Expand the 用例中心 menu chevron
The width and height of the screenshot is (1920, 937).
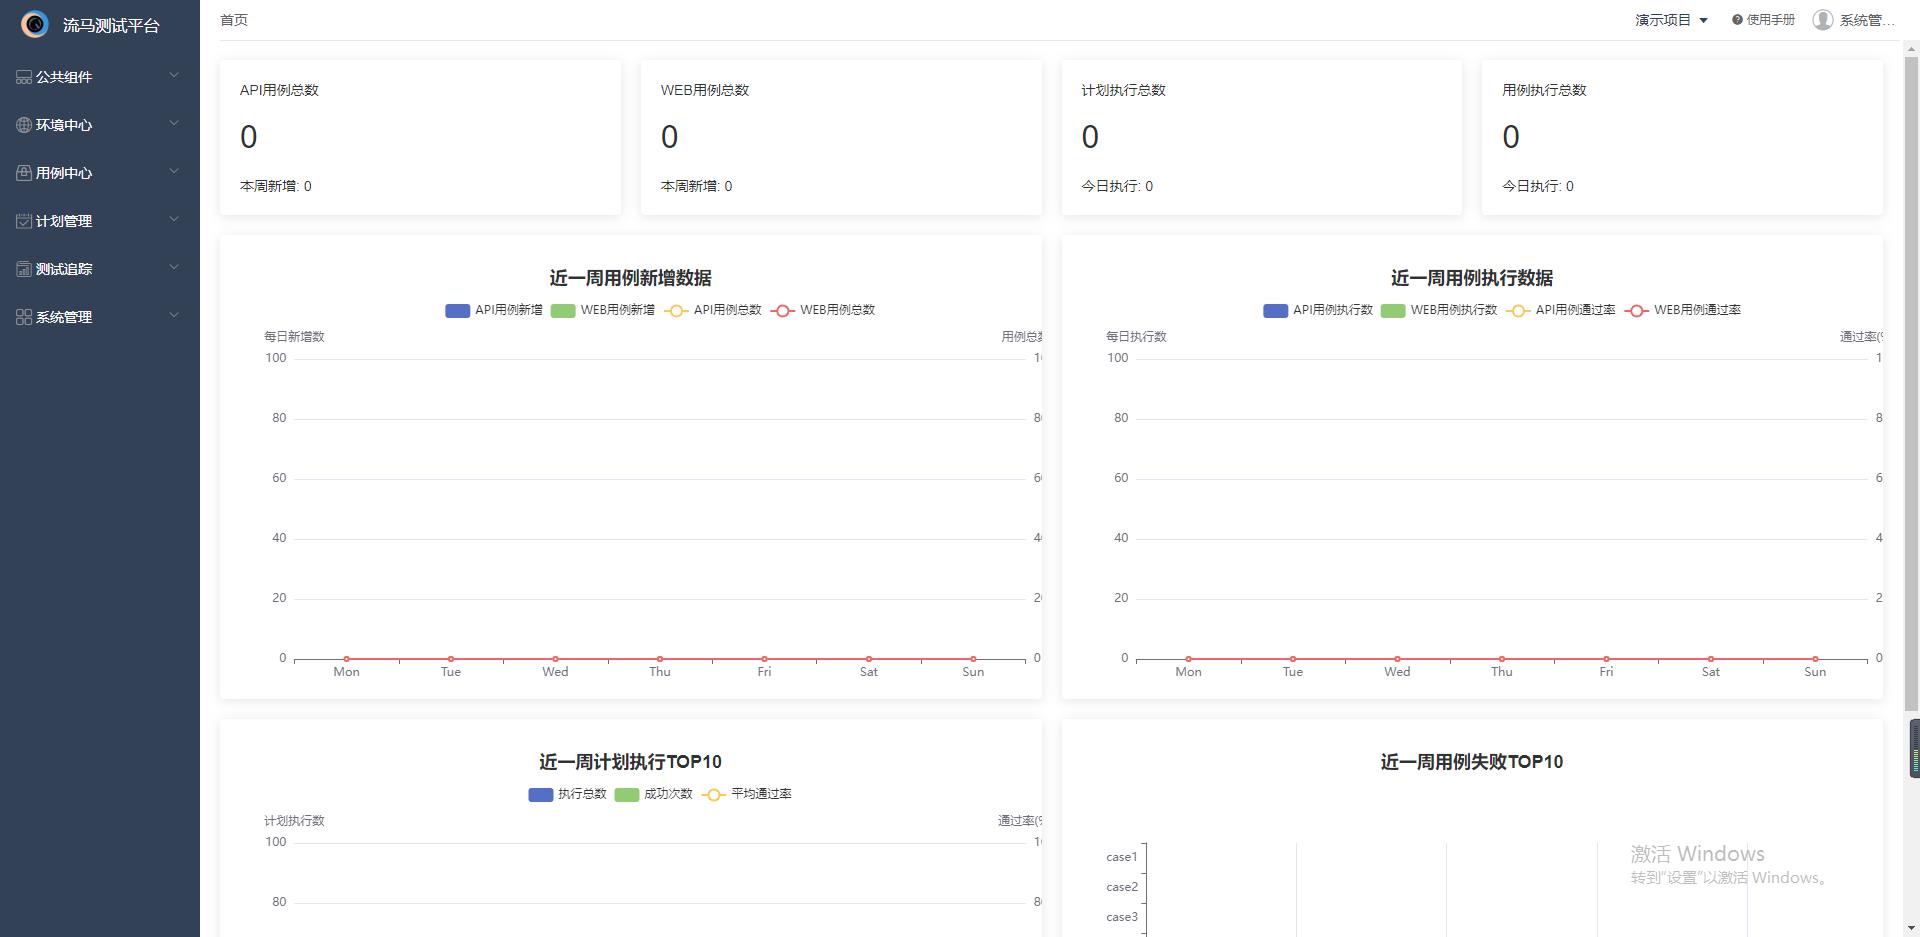pyautogui.click(x=174, y=171)
